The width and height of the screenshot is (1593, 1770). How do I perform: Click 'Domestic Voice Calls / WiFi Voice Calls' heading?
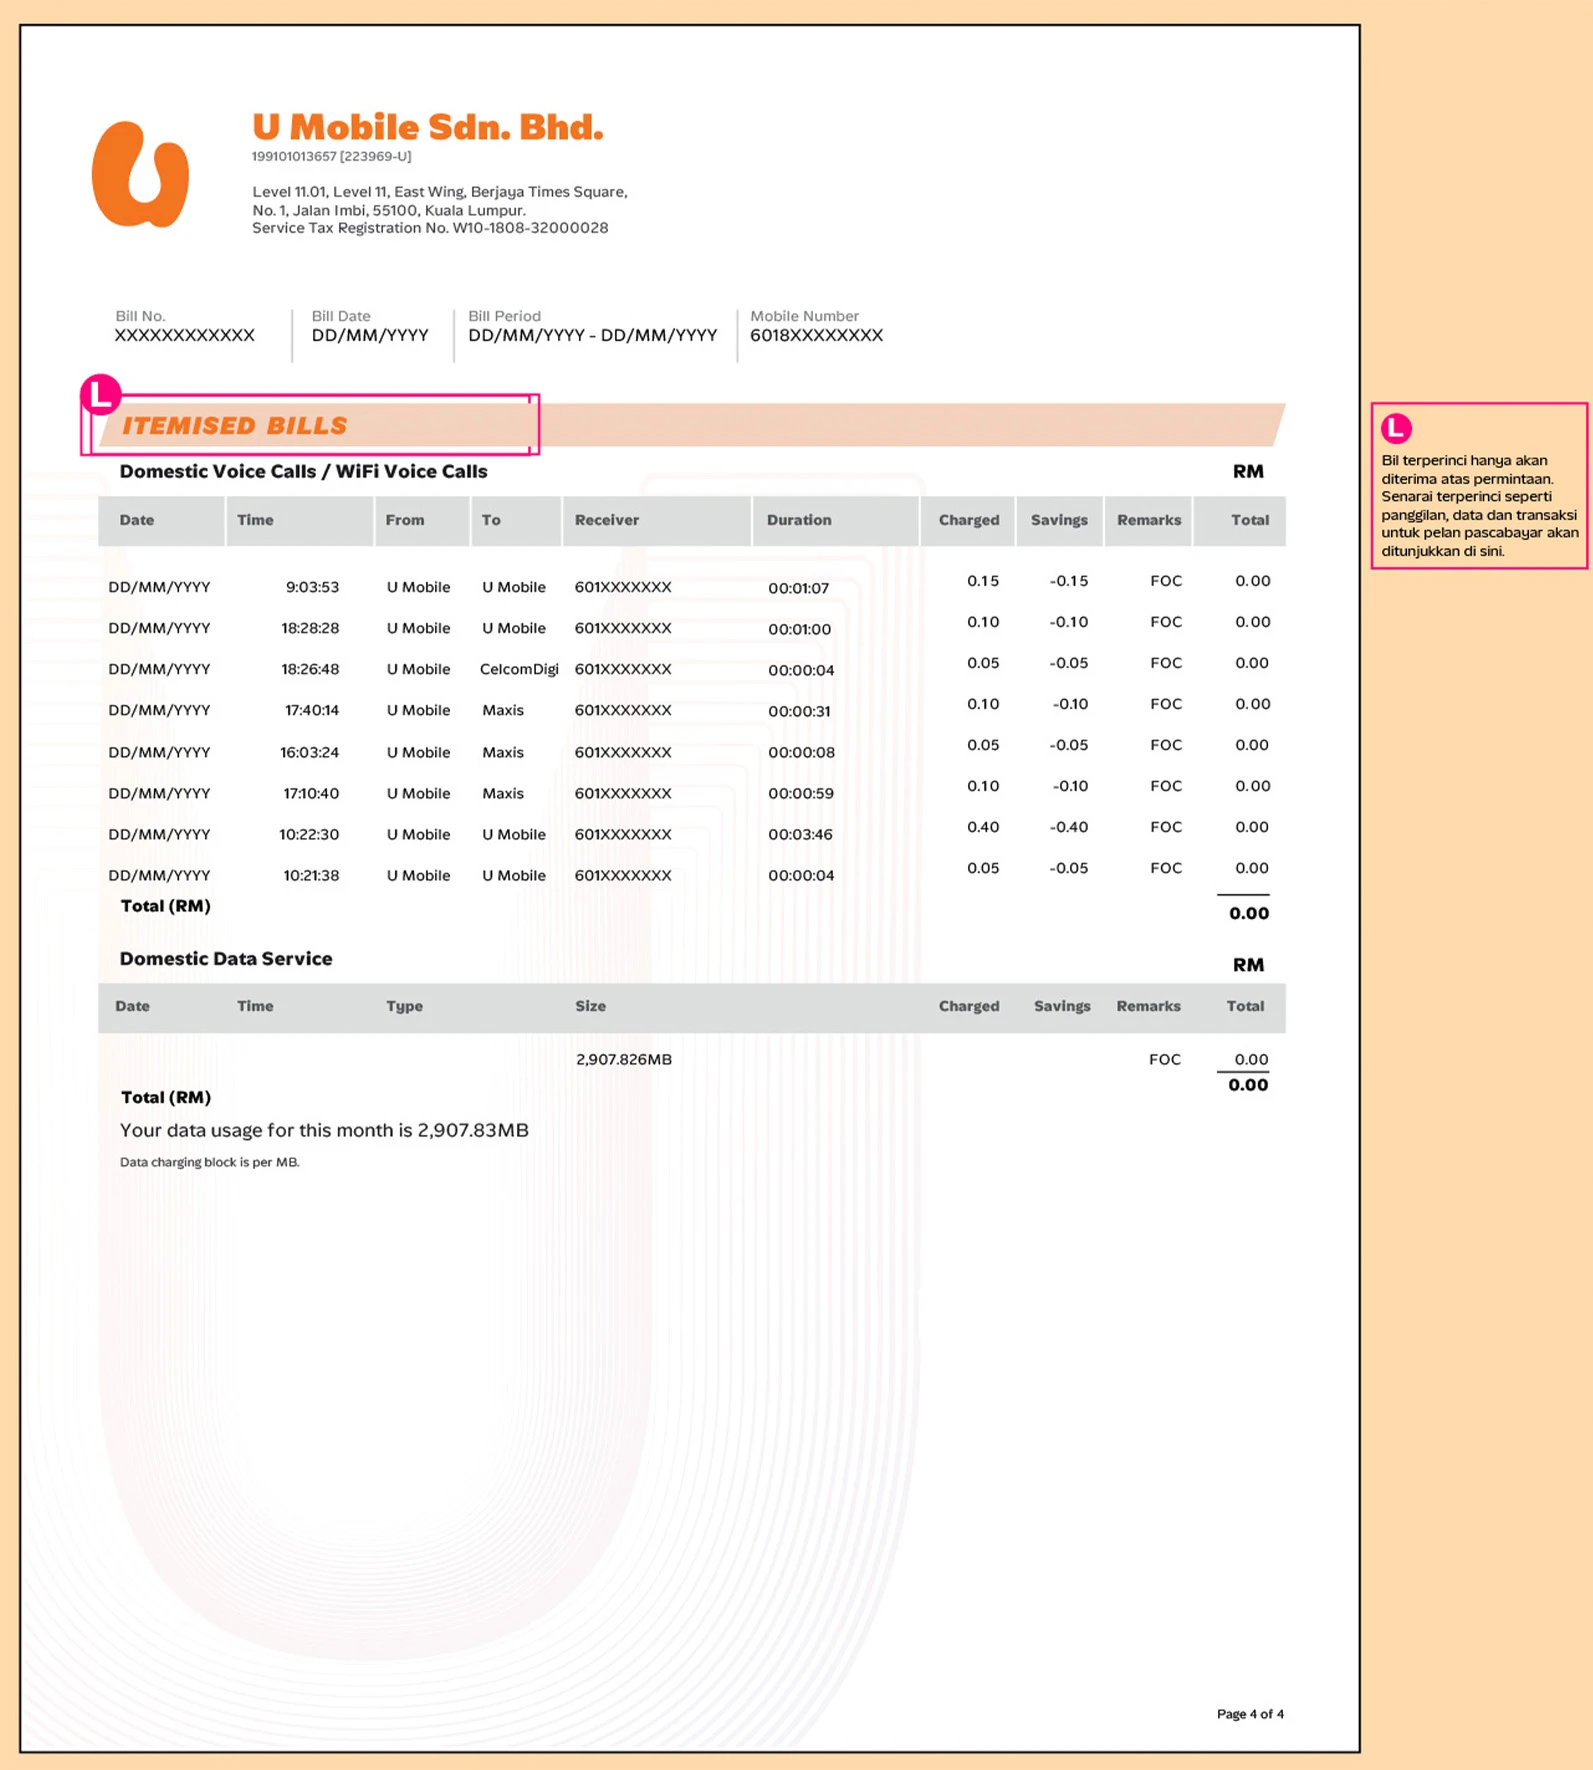(x=304, y=471)
